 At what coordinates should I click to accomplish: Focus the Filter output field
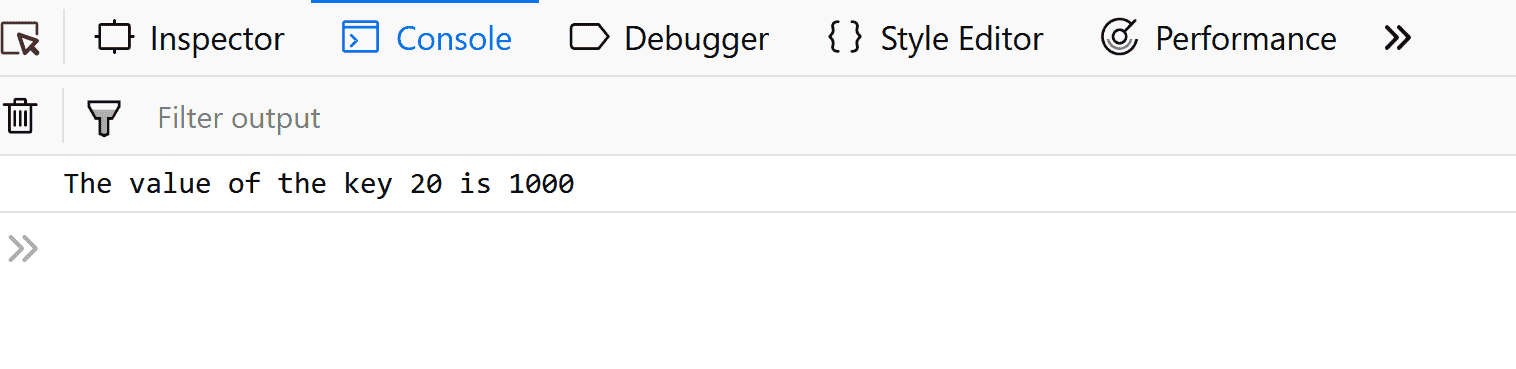(x=830, y=118)
